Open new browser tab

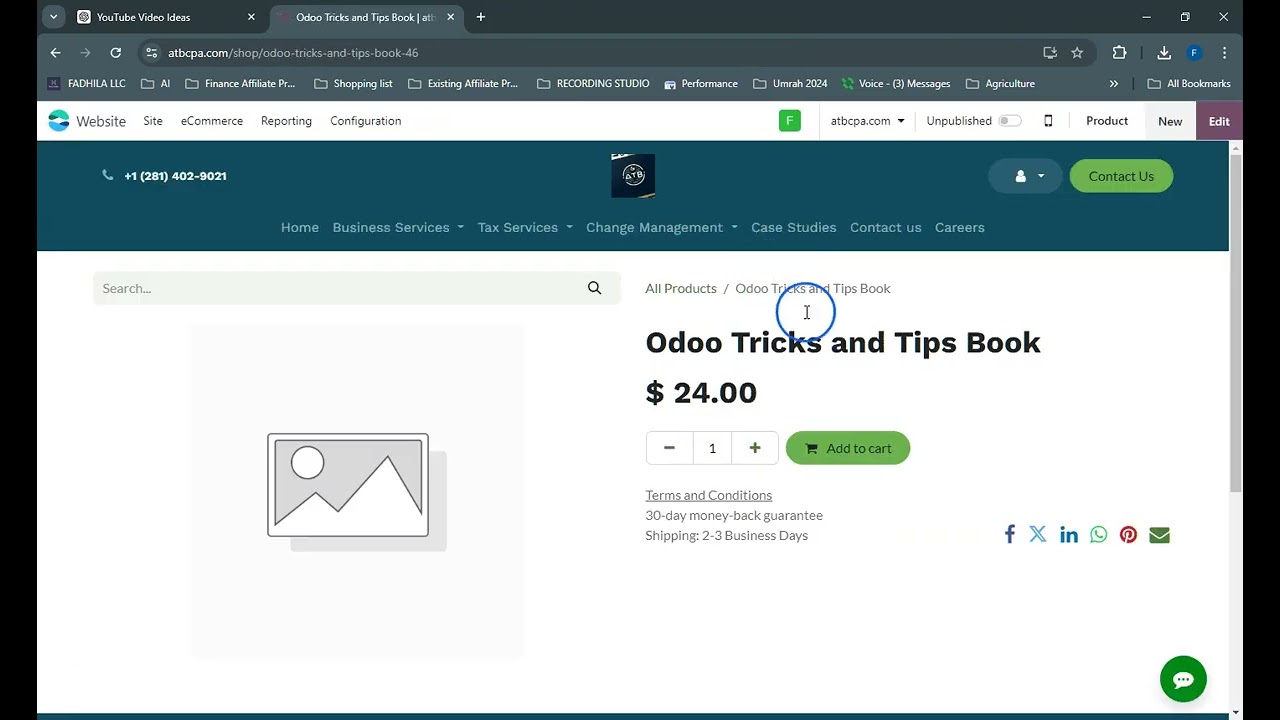point(481,17)
